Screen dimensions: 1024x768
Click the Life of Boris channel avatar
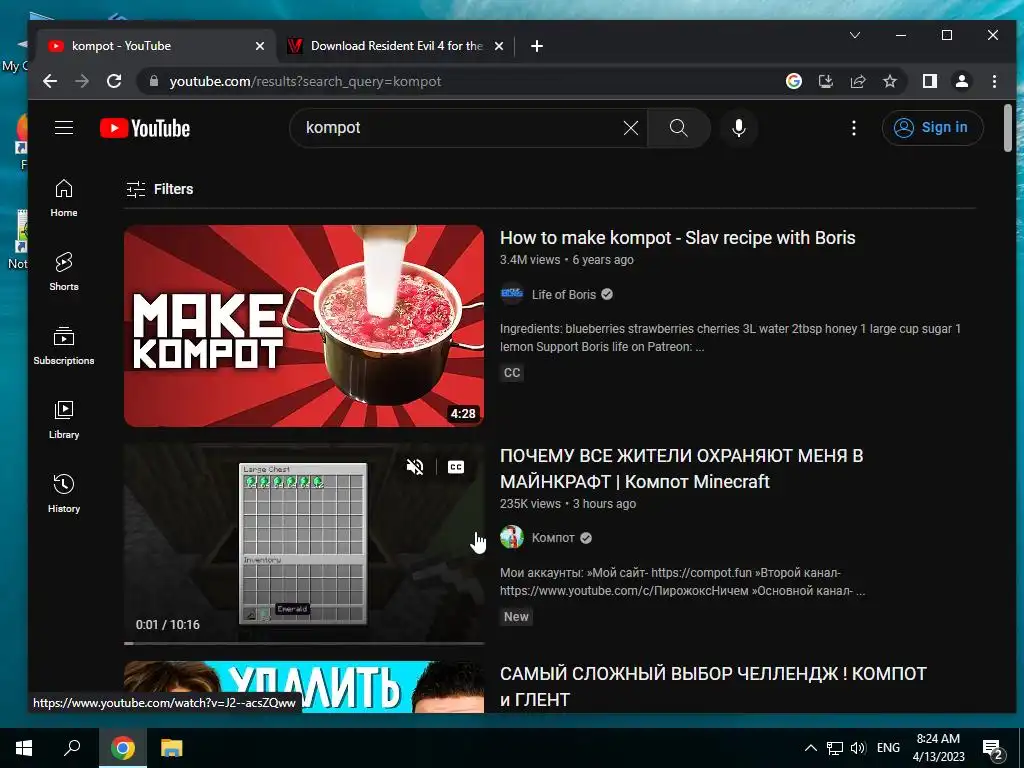512,294
